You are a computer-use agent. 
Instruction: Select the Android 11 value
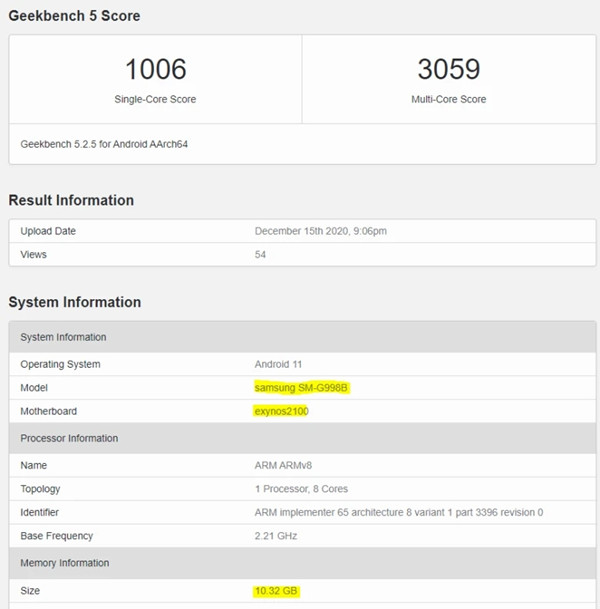coord(278,364)
